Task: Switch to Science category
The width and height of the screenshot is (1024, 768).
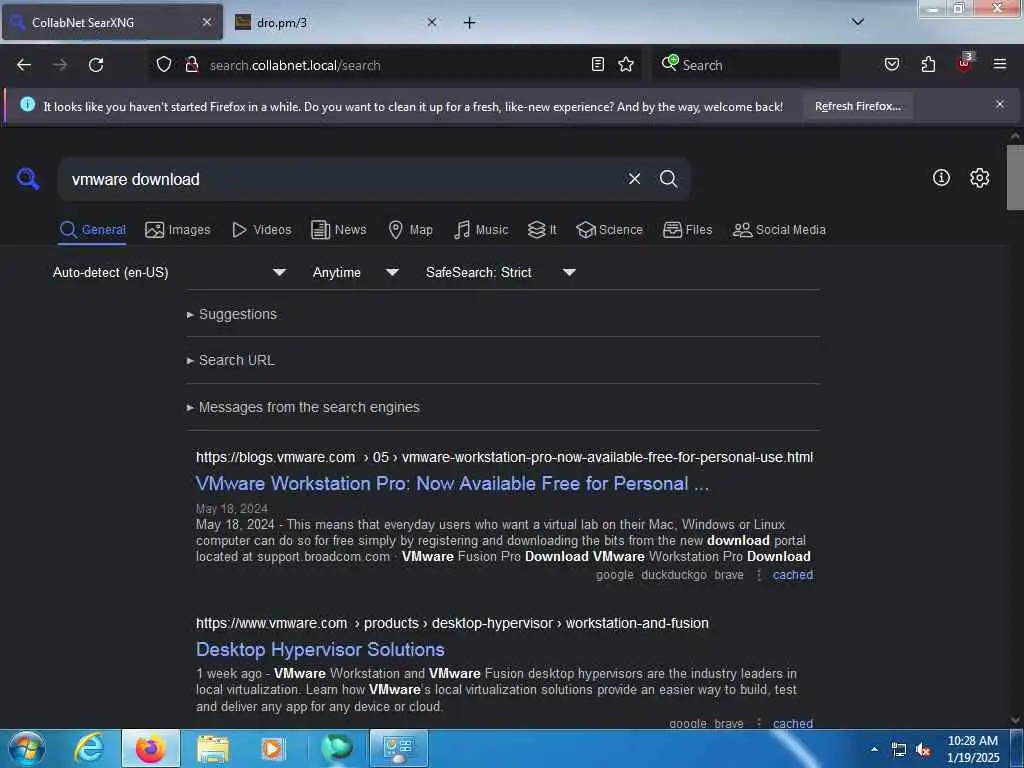Action: (609, 230)
